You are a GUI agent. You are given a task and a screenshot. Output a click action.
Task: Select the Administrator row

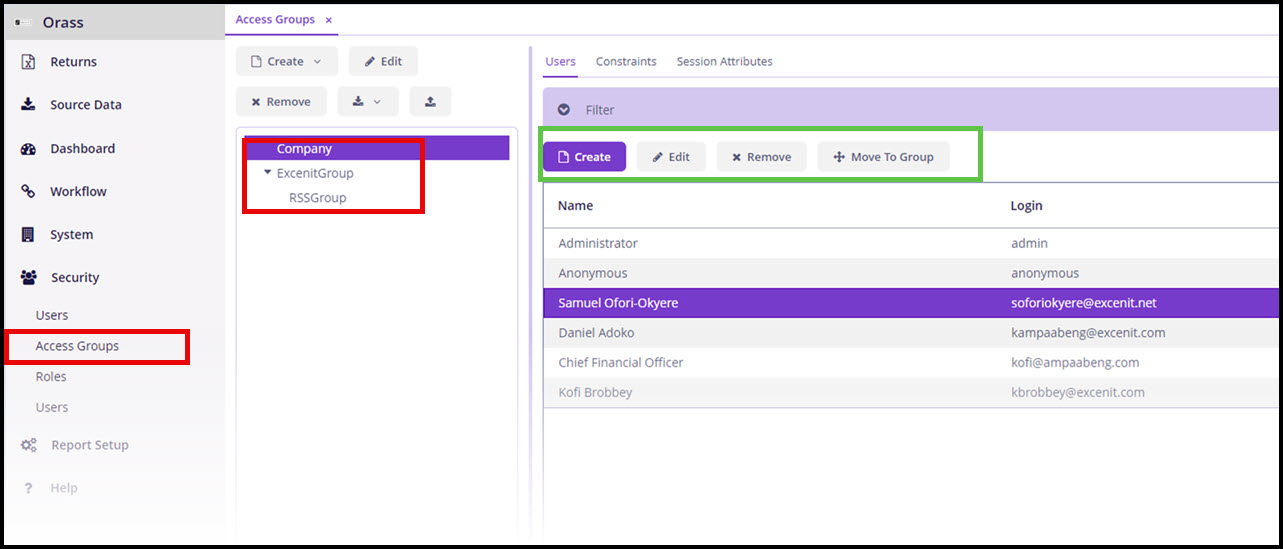tap(911, 244)
